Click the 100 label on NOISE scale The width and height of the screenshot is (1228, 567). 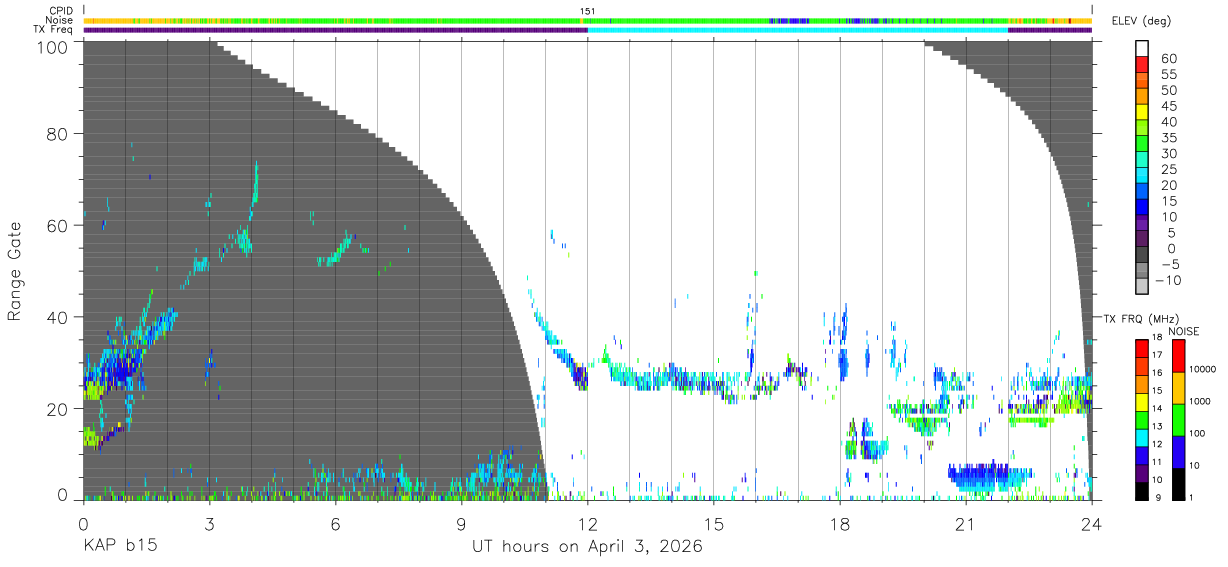[x=1198, y=433]
